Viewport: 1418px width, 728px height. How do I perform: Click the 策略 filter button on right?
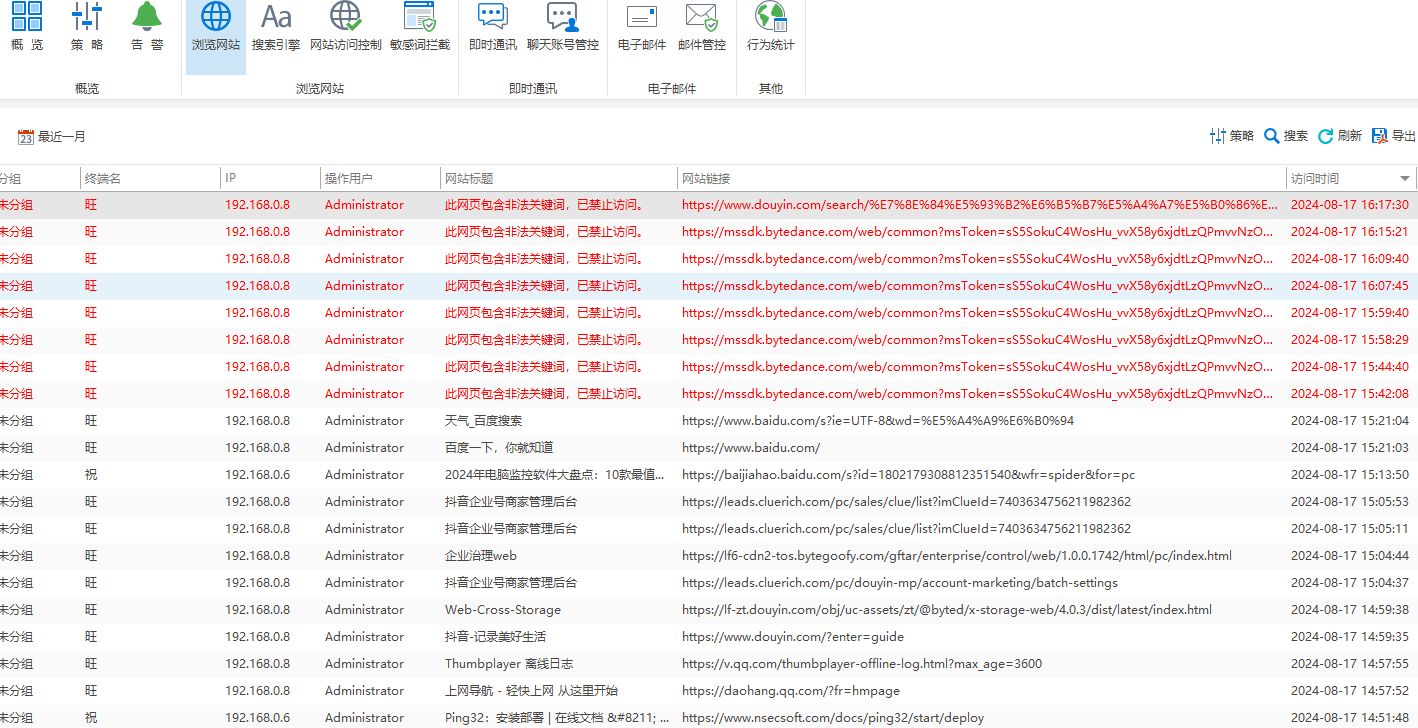point(1231,136)
